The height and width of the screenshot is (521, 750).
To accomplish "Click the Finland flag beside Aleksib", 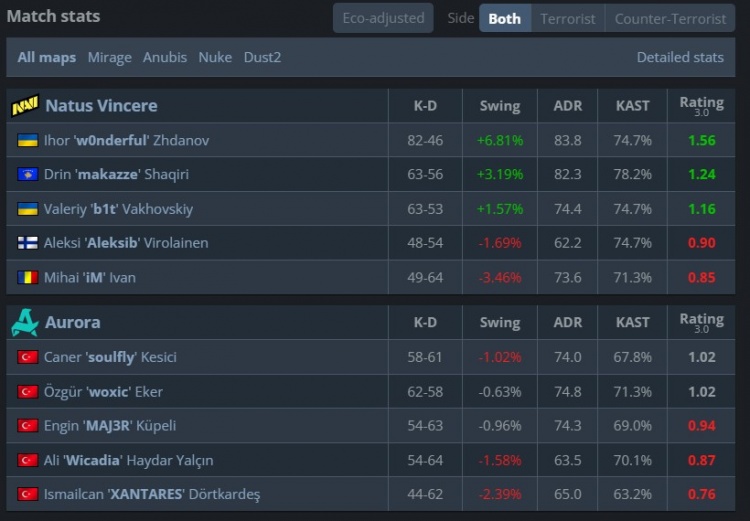I will 27,243.
